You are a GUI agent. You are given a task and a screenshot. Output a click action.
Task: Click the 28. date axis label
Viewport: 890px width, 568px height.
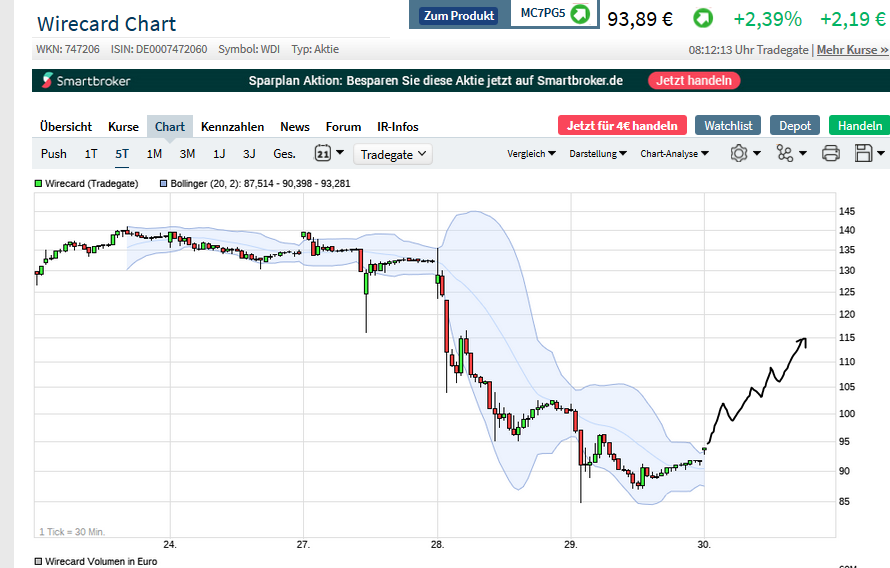(437, 545)
